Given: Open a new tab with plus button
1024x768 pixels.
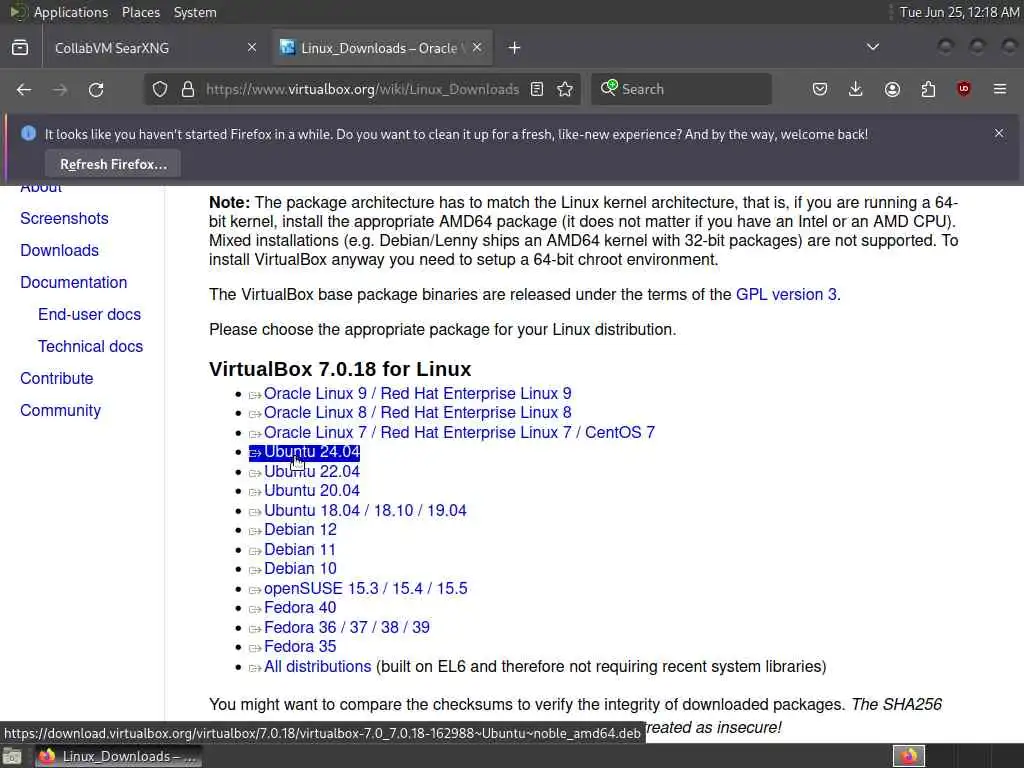Looking at the screenshot, I should pyautogui.click(x=515, y=48).
